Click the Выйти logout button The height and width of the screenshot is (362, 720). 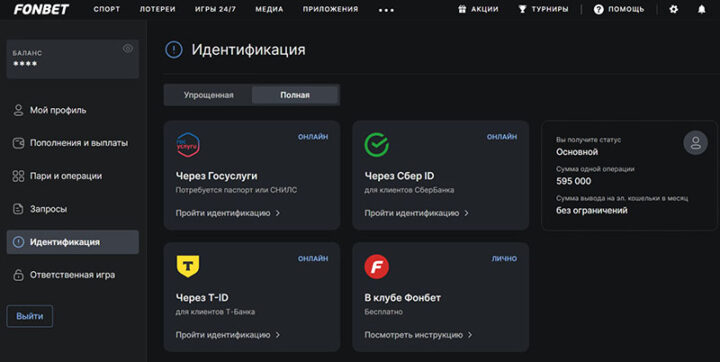click(30, 316)
